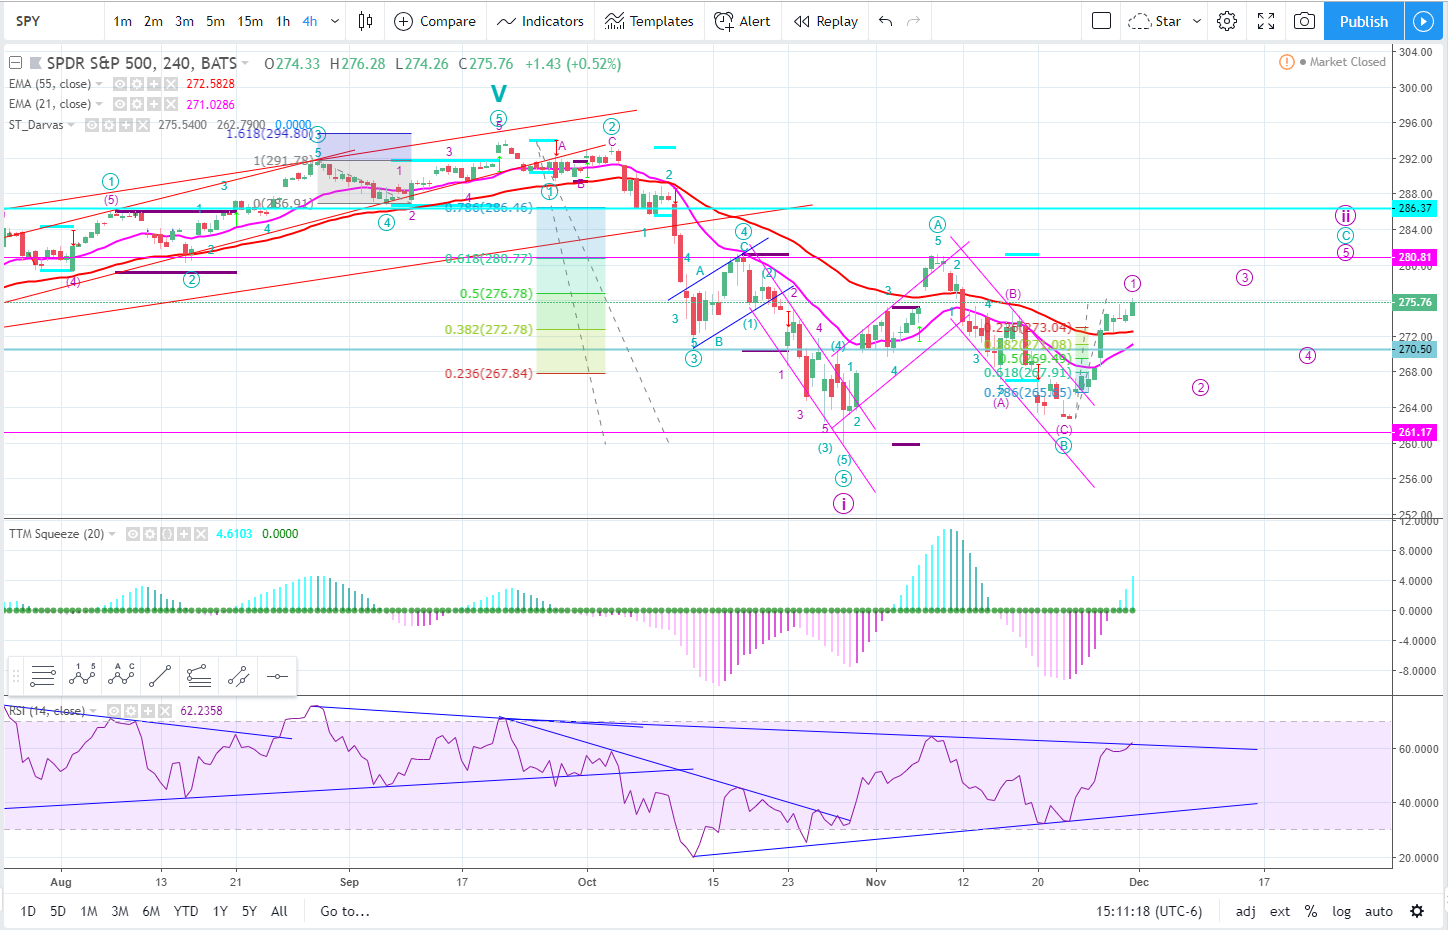This screenshot has height=930, width=1448.
Task: Undo the last chart action
Action: coord(885,21)
